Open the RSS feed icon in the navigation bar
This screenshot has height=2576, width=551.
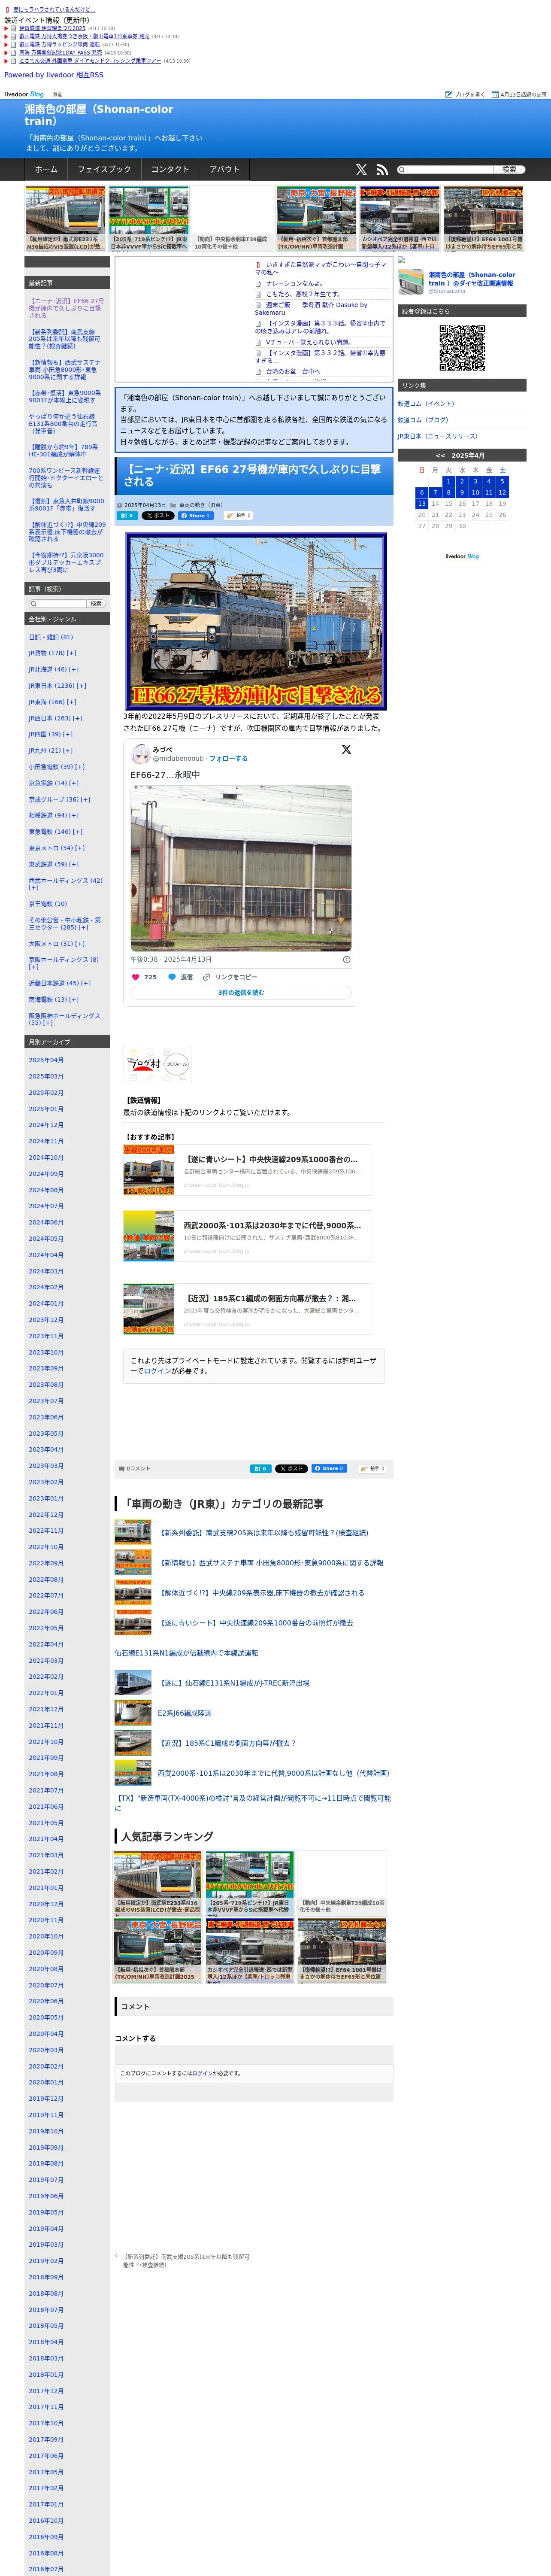click(381, 170)
